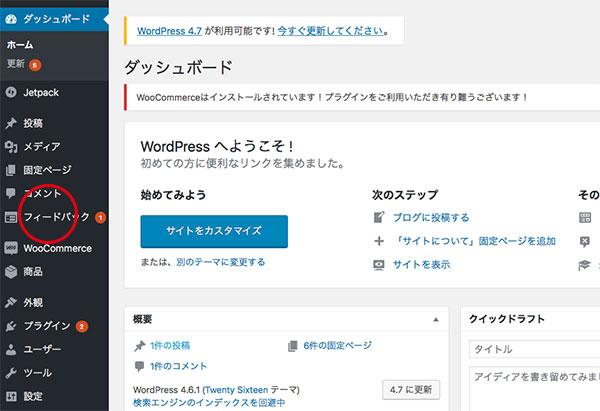Click the 固定ページ icon in sidebar
Image resolution: width=600 pixels, height=411 pixels.
coord(11,170)
